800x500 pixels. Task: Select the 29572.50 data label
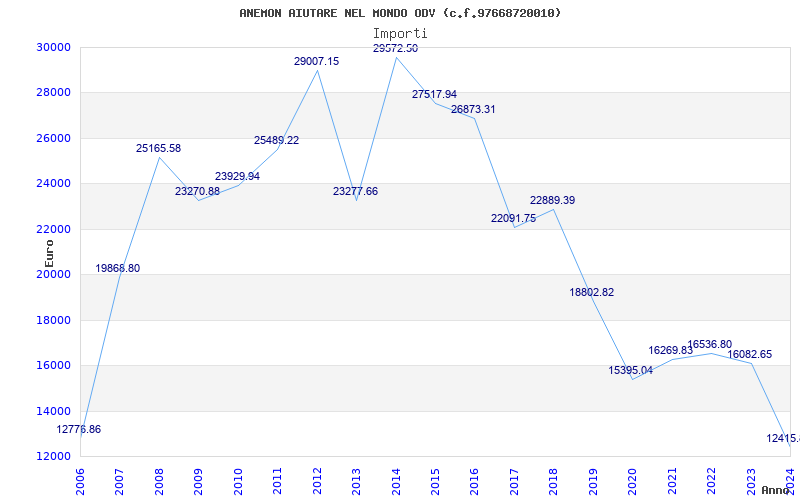pyautogui.click(x=395, y=48)
